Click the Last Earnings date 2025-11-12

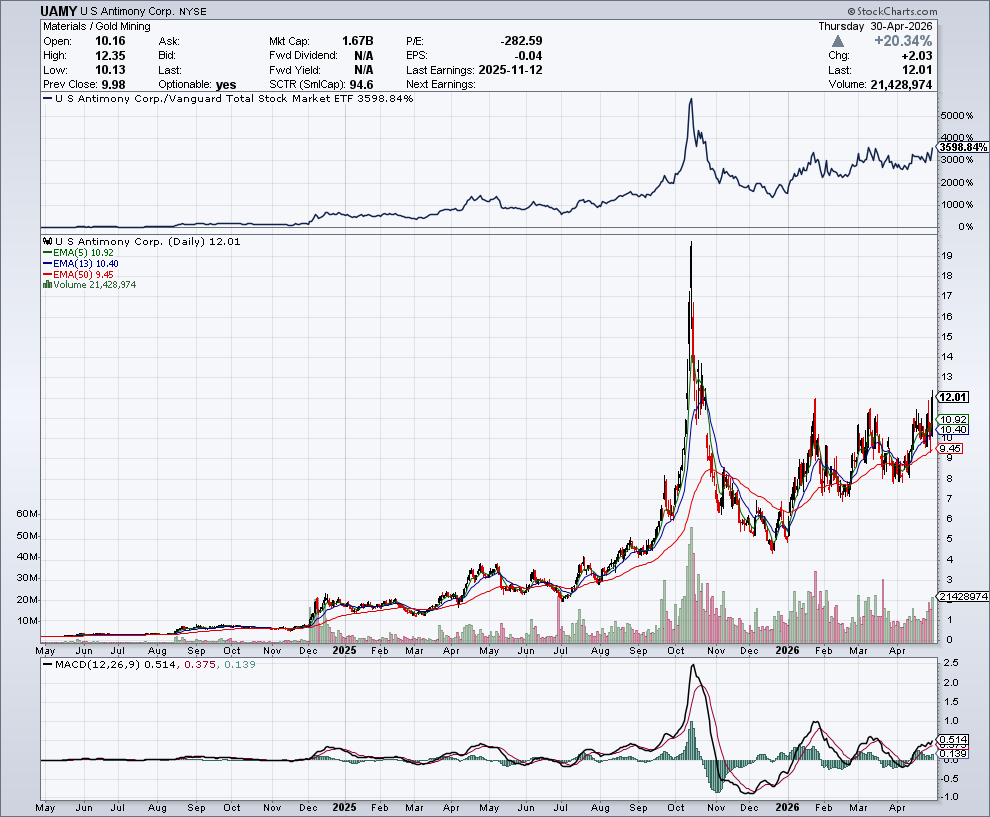point(510,70)
